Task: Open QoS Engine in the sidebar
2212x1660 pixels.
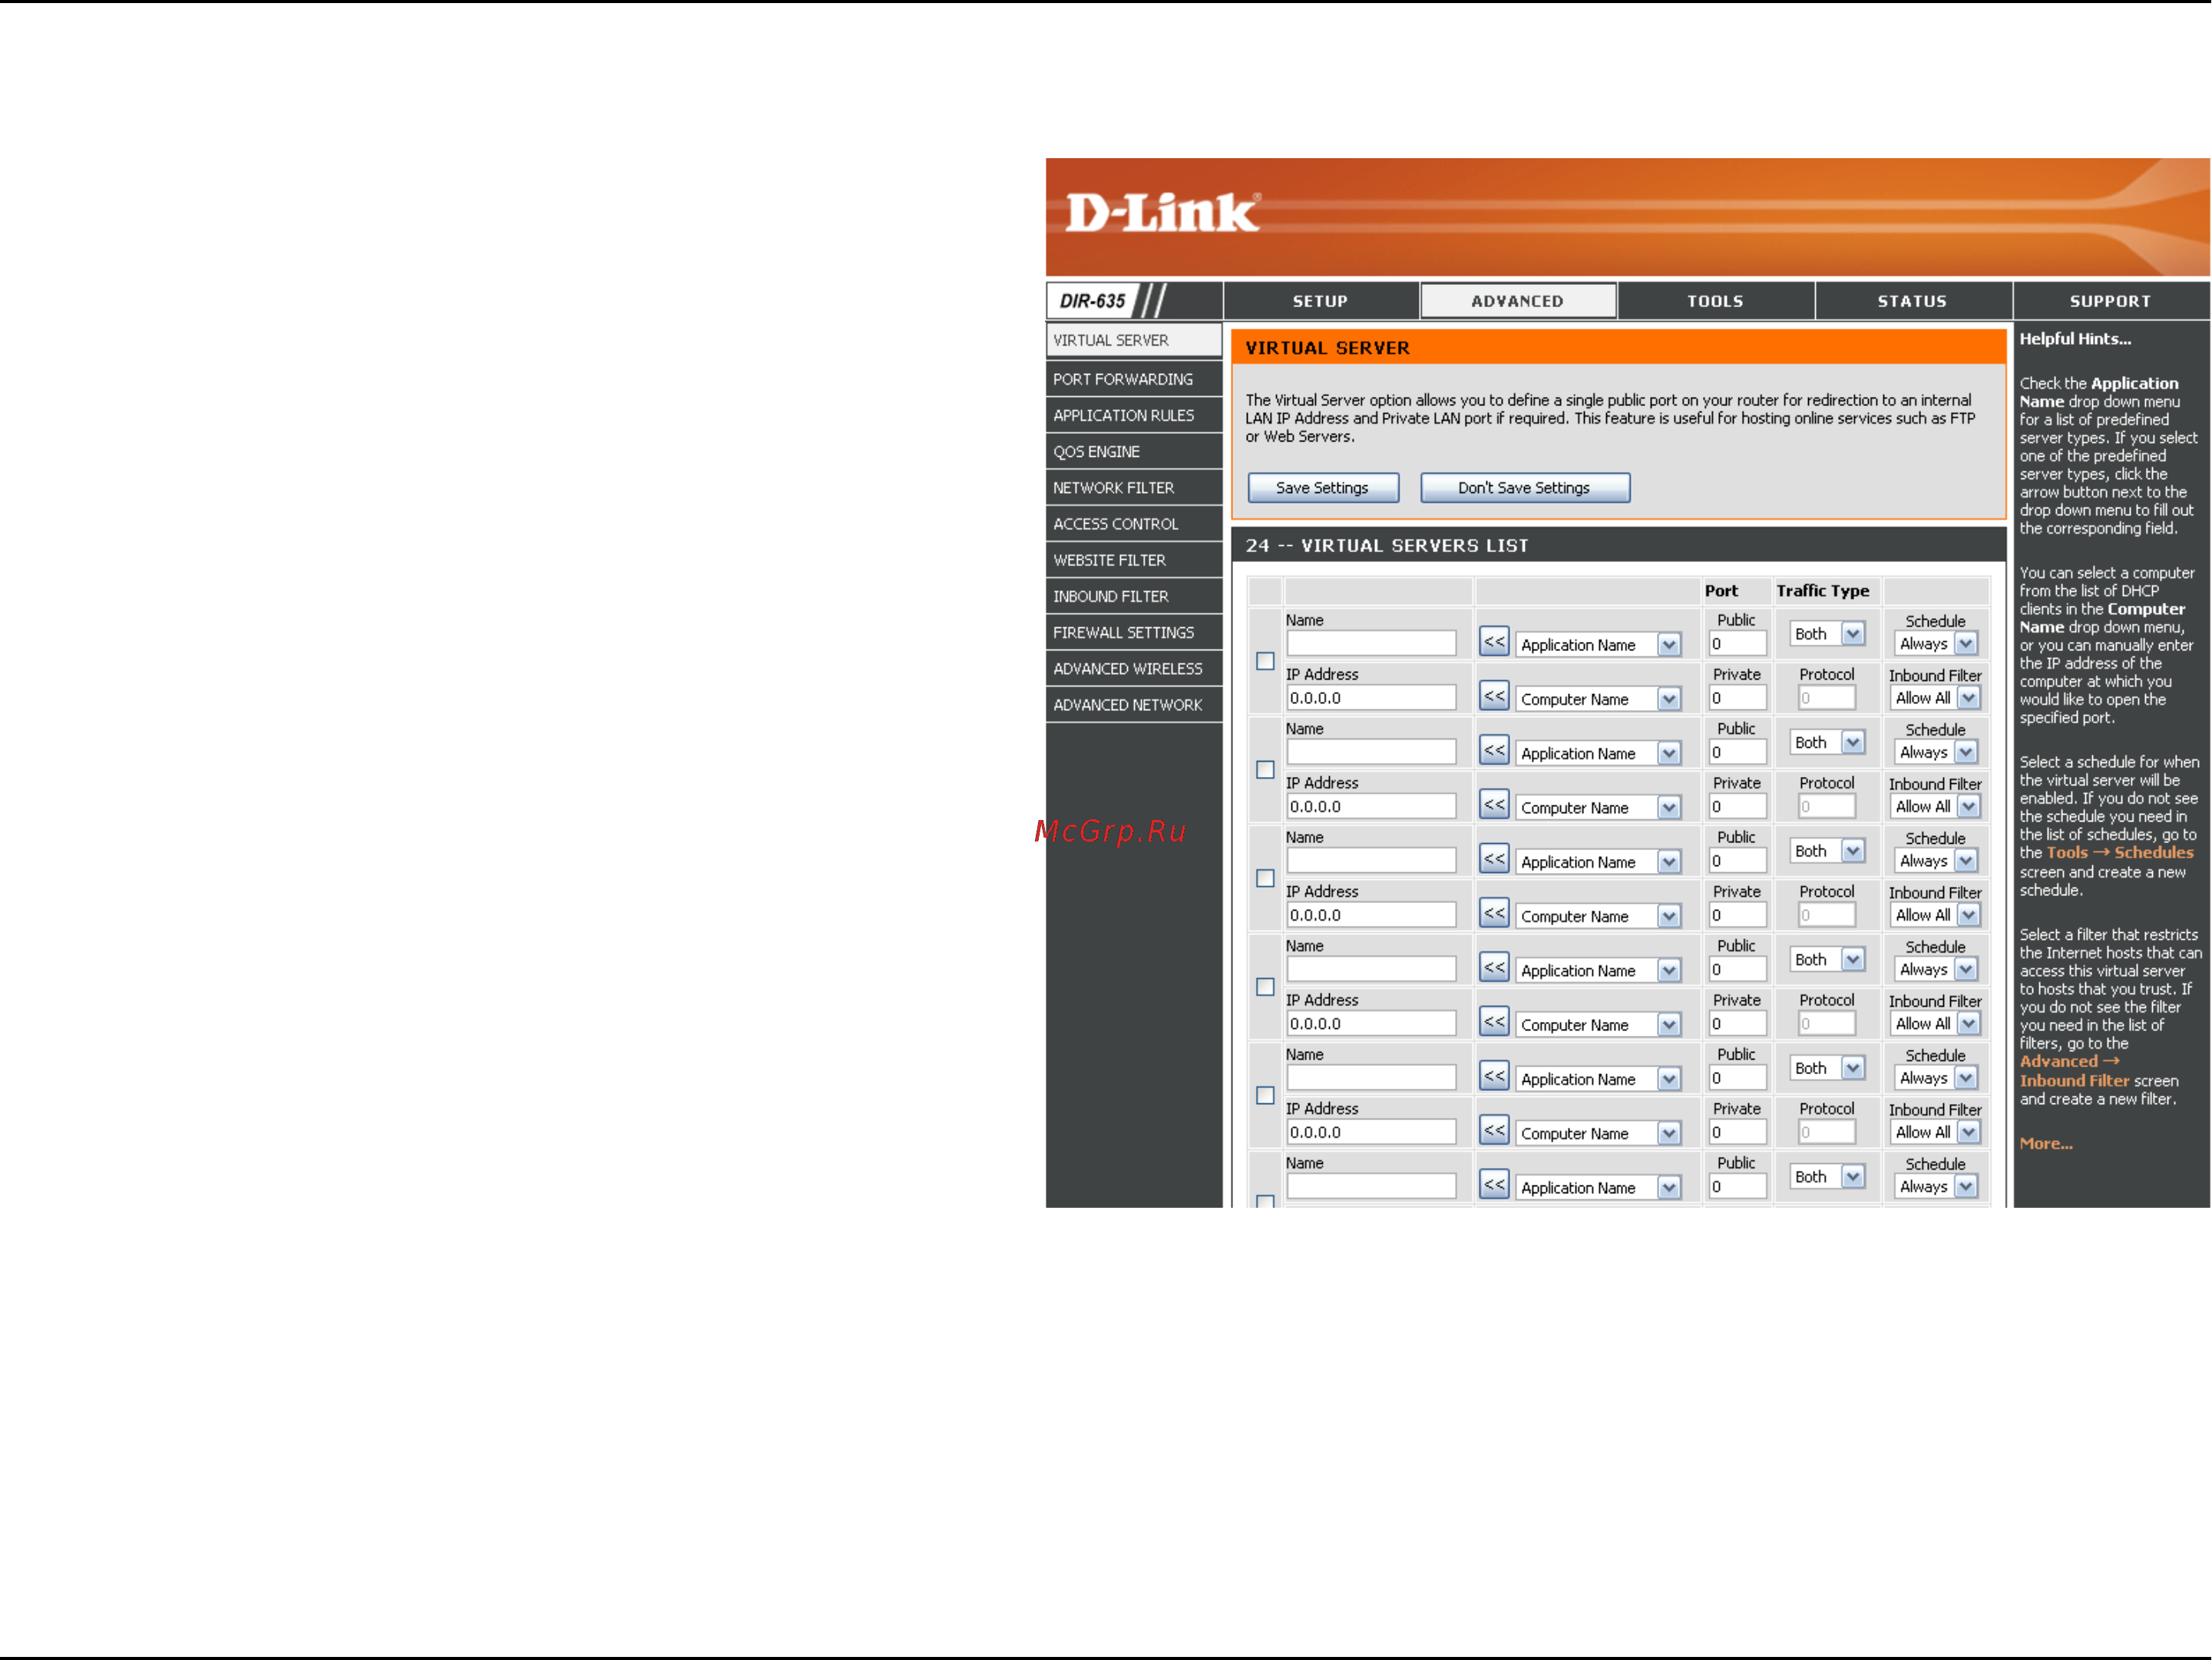Action: tap(1133, 452)
